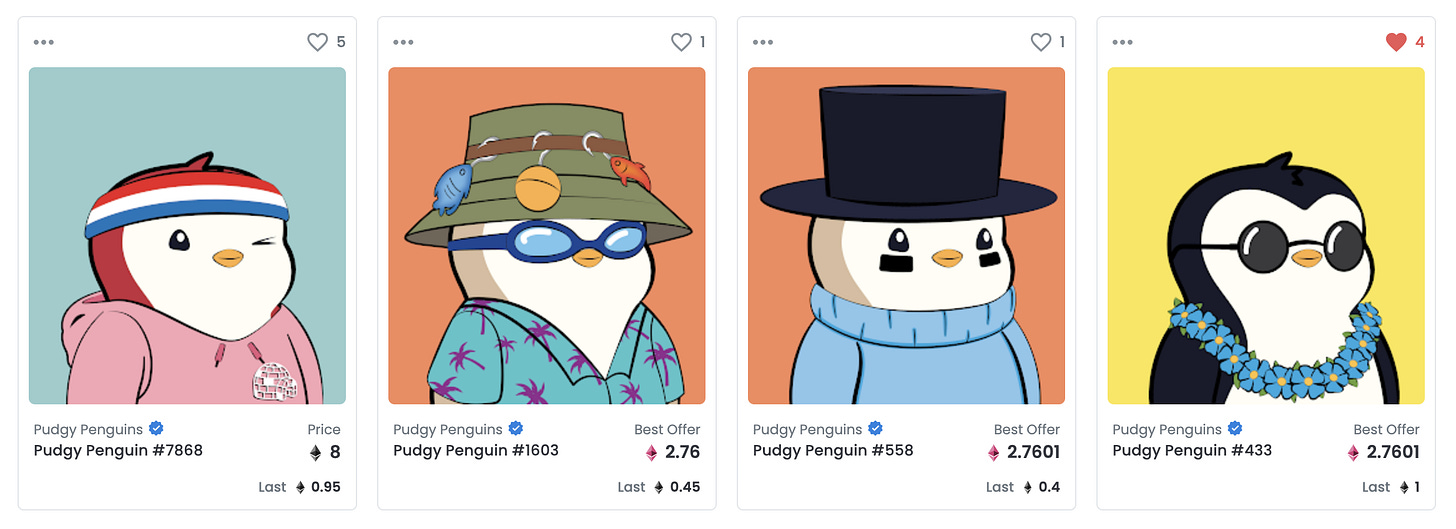Screen dimensions: 1456x529
Task: Open three-dot menu on #7868 card
Action: 44,42
